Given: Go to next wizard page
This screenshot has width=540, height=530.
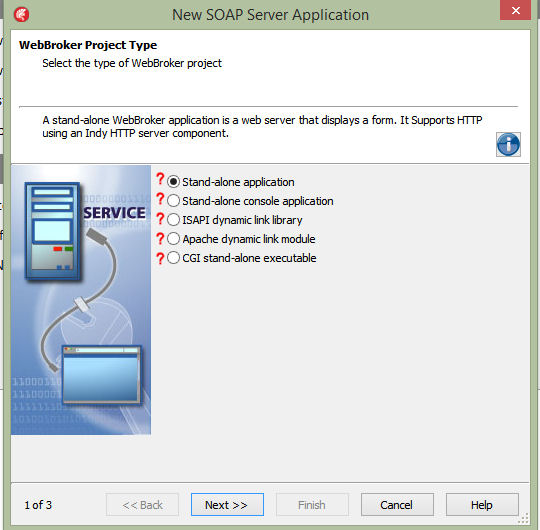Looking at the screenshot, I should pos(227,505).
